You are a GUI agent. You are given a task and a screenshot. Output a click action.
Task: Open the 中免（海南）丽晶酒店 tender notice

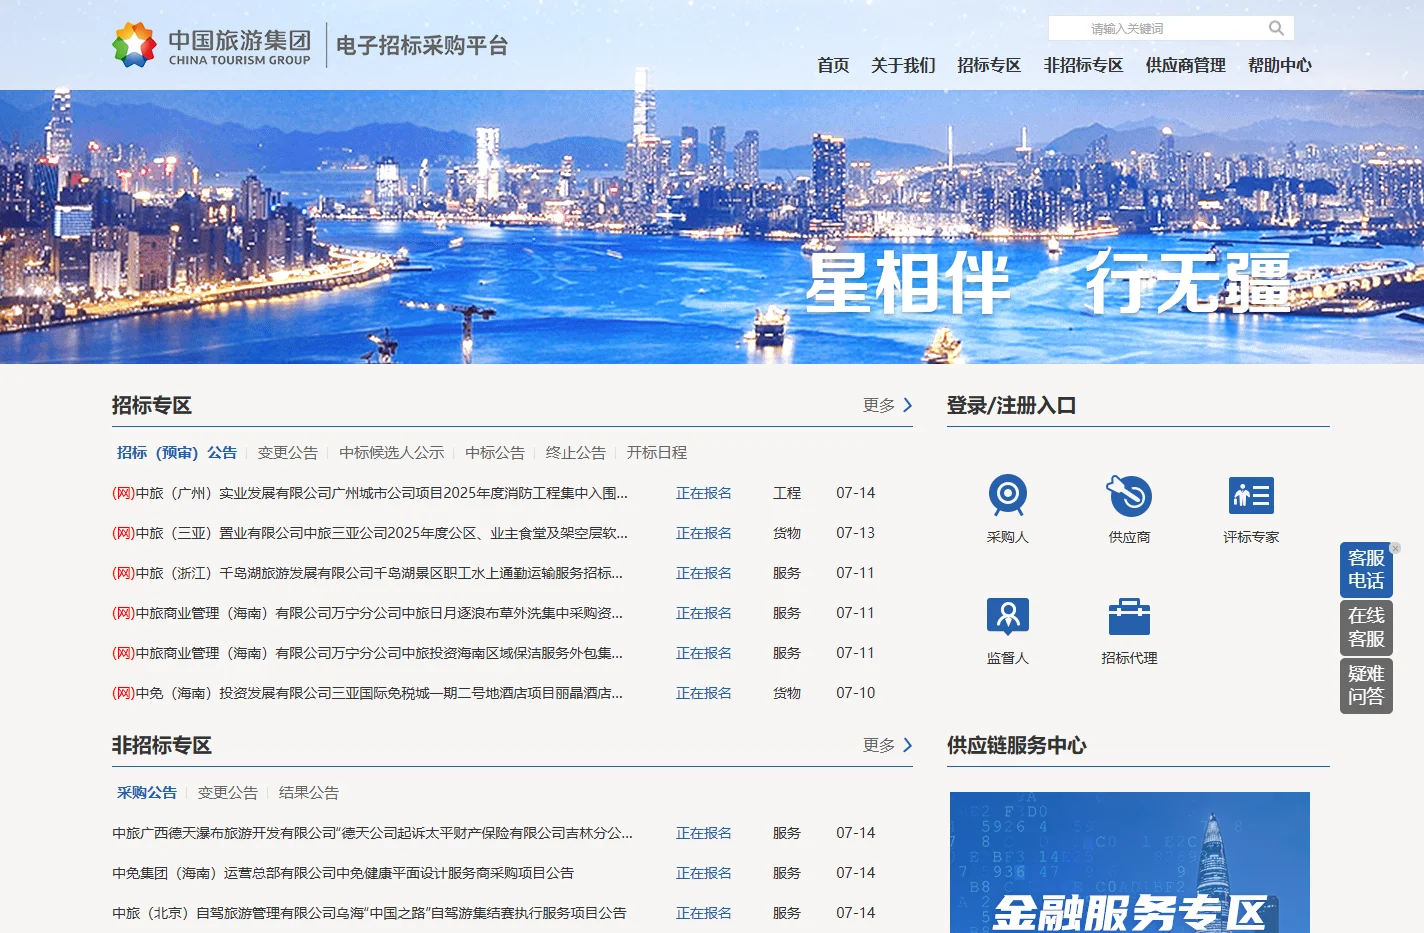tap(367, 693)
